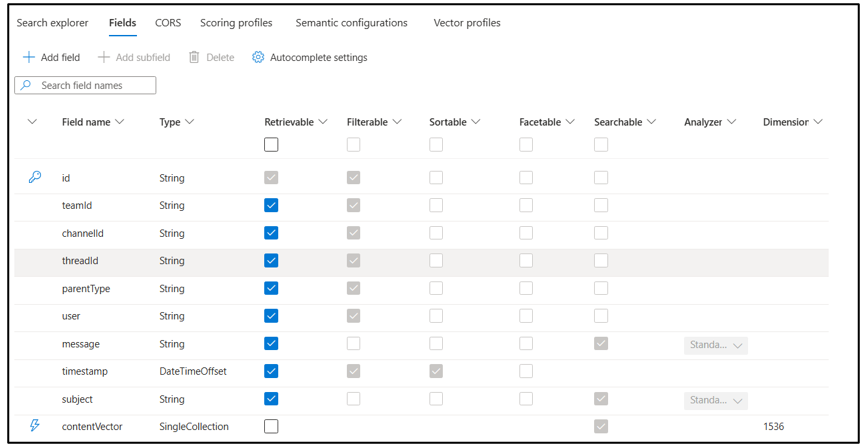Open Analyzer dropdown for subject field
Viewport: 867px width, 448px height.
[715, 400]
